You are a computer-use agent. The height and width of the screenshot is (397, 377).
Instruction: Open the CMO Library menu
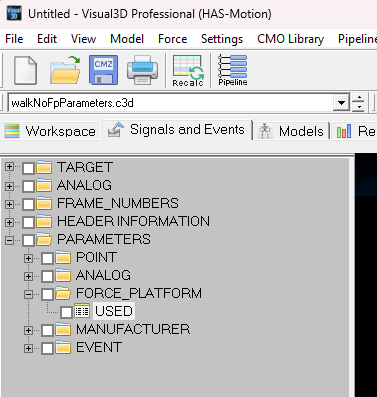tap(291, 39)
